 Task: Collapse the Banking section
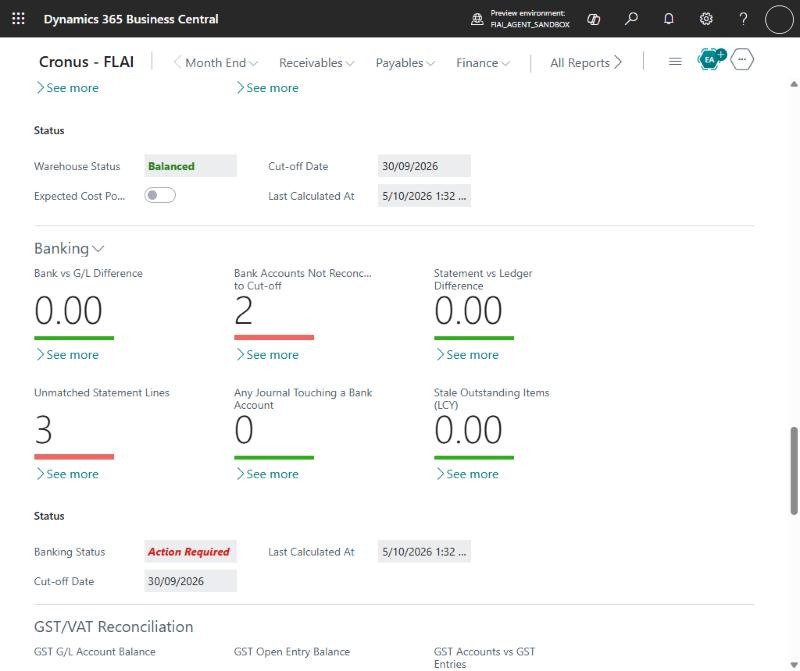click(69, 248)
